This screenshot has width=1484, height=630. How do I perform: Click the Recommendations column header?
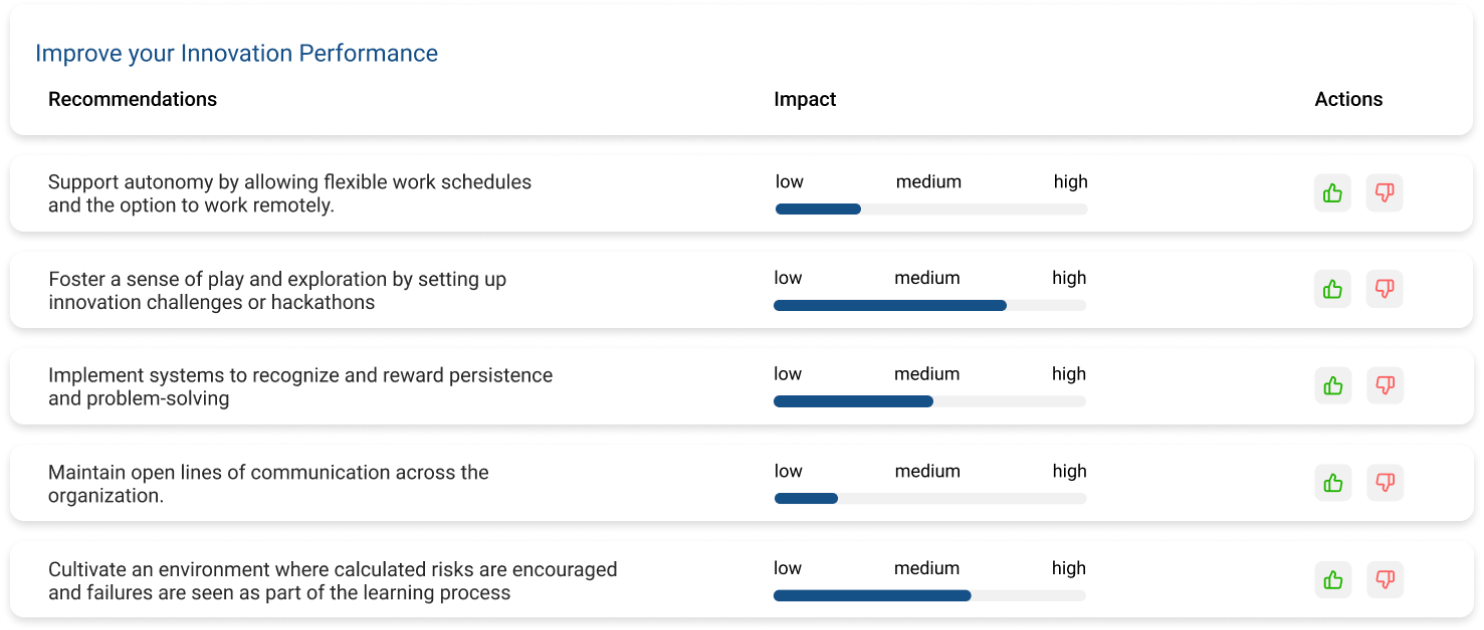pyautogui.click(x=132, y=99)
